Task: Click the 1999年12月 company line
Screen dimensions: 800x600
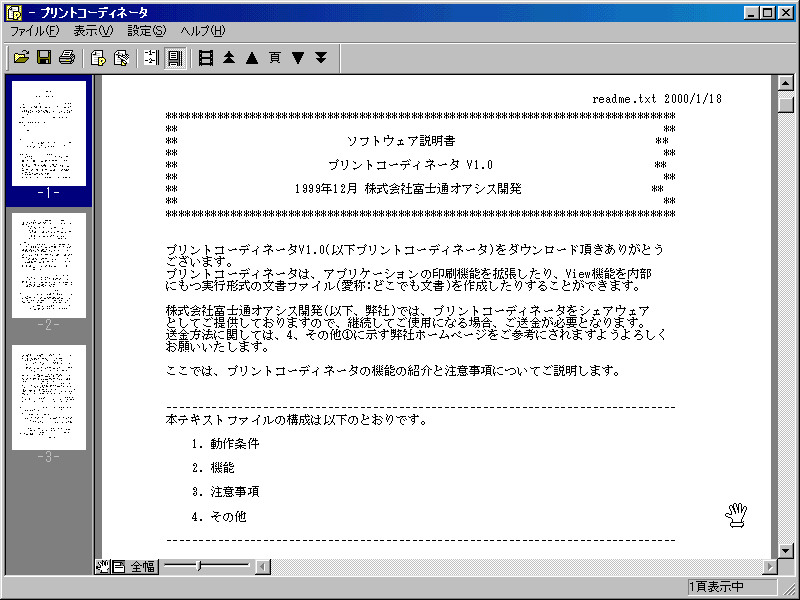Action: (x=408, y=189)
